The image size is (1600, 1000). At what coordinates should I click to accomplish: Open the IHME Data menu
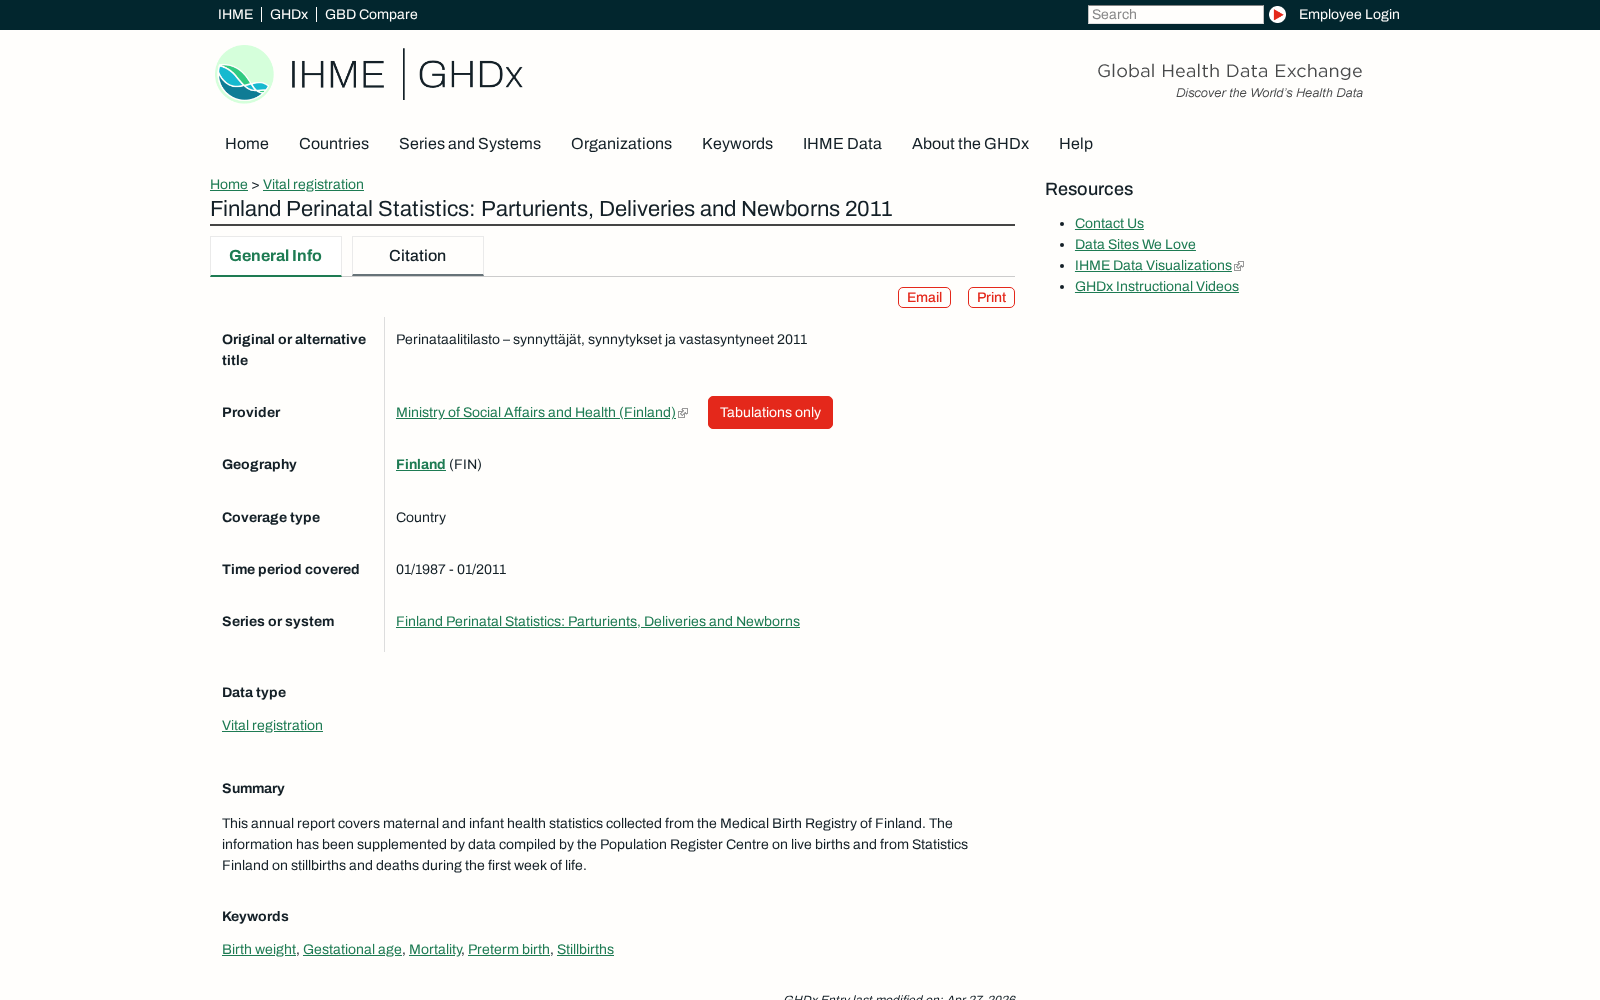pyautogui.click(x=842, y=144)
